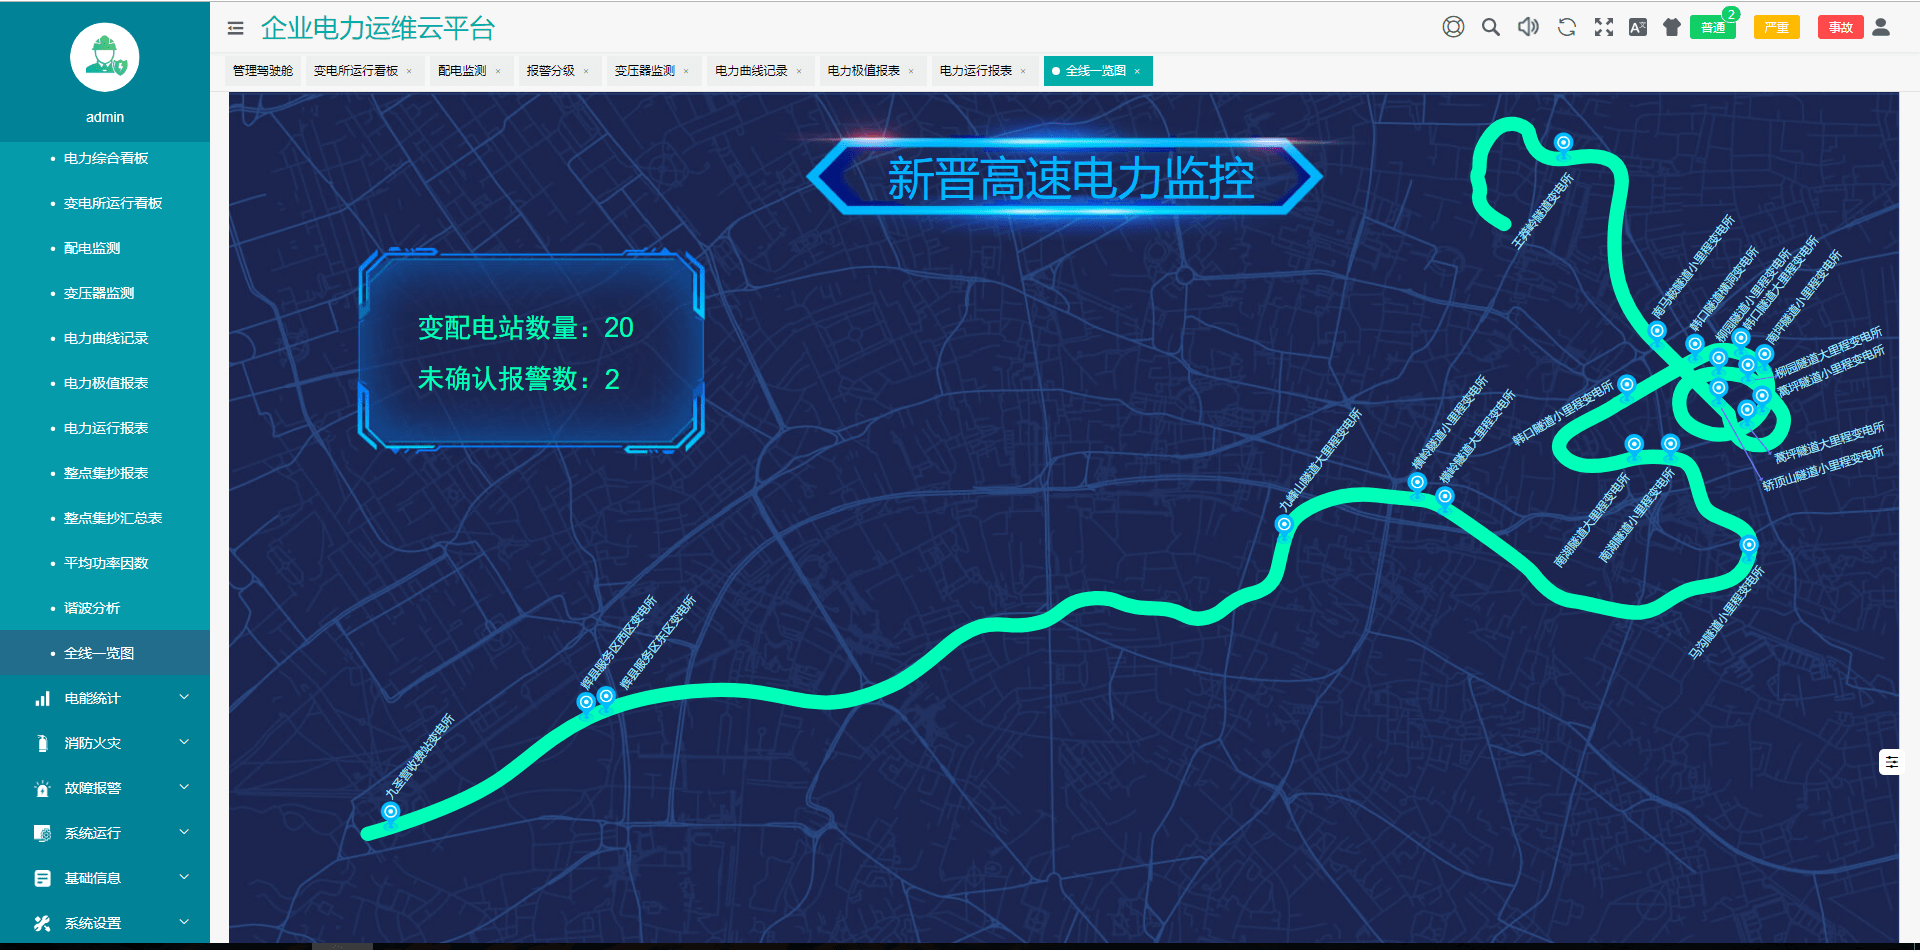Open the search magnifier icon
This screenshot has width=1920, height=951.
(1491, 27)
